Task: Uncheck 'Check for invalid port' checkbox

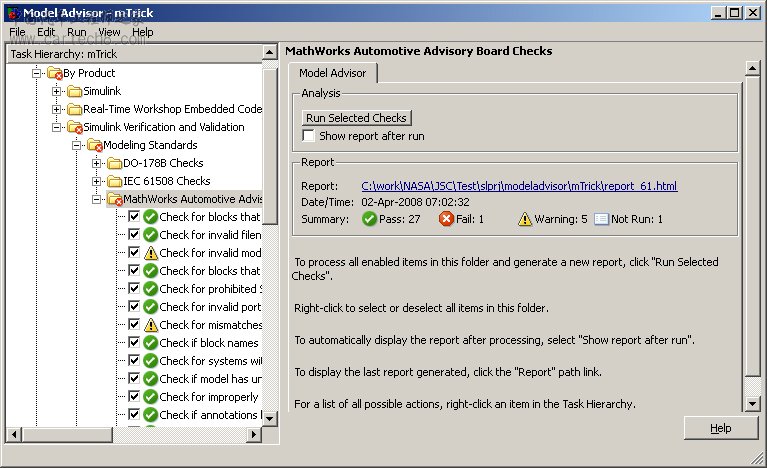Action: [134, 306]
